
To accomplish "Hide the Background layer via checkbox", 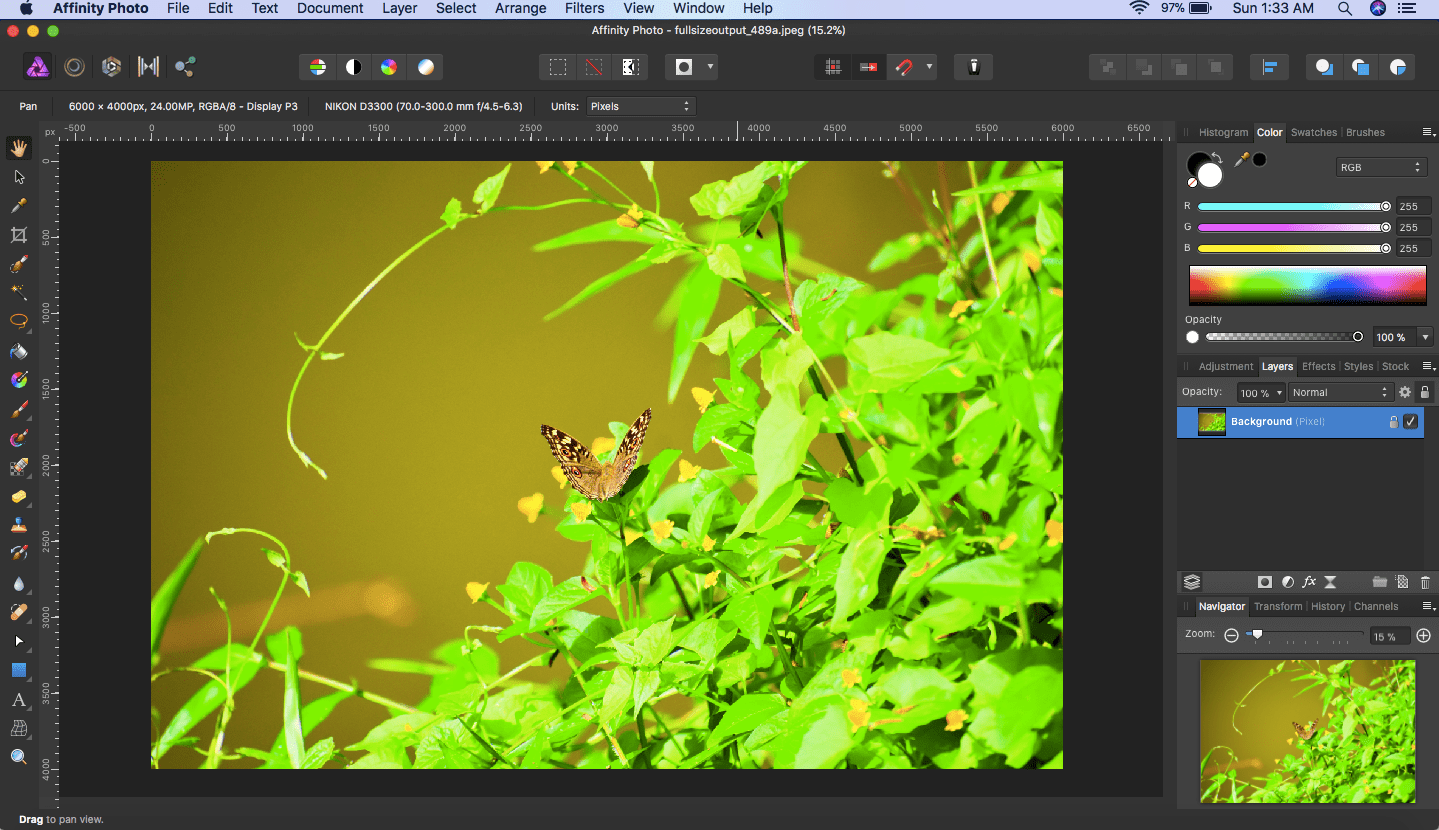I will [1410, 422].
